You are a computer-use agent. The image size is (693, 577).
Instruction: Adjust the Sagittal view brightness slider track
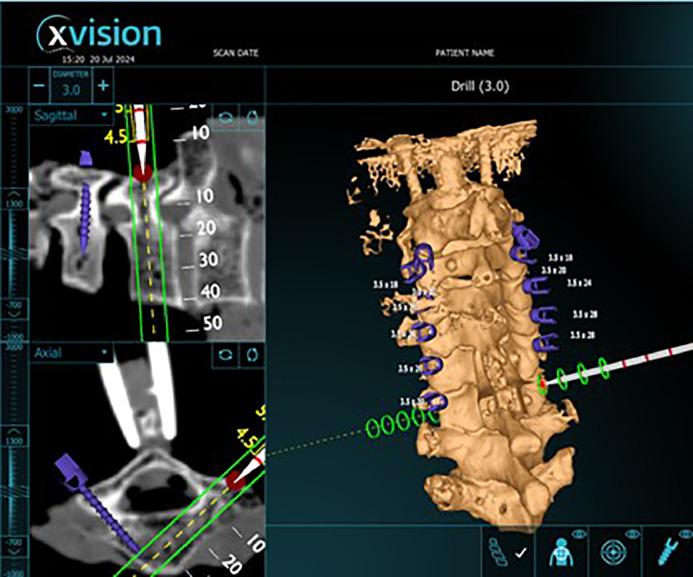pos(14,254)
